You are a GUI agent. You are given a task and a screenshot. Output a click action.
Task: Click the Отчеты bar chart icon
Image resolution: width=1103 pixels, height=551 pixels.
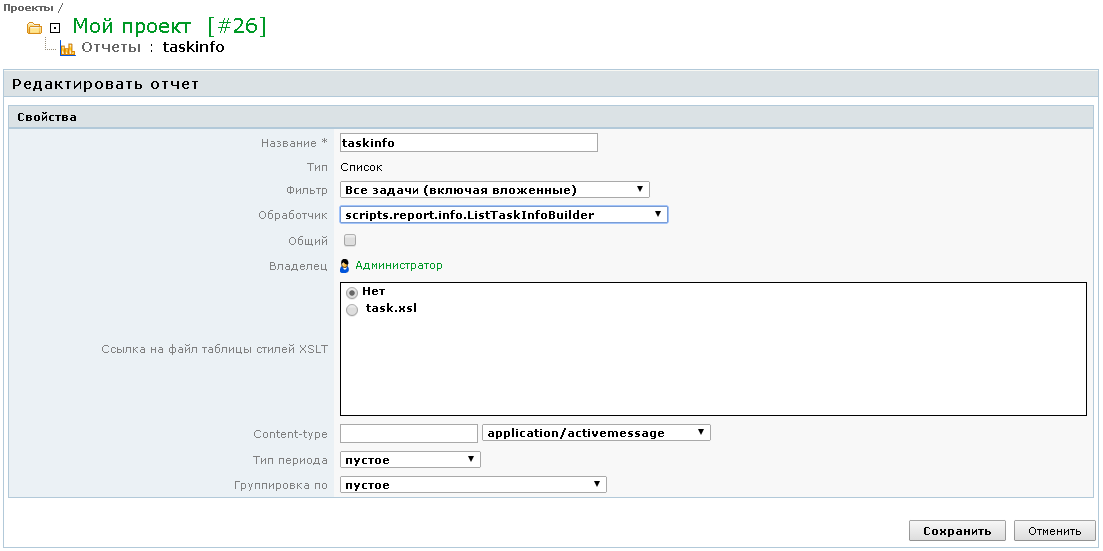[67, 48]
